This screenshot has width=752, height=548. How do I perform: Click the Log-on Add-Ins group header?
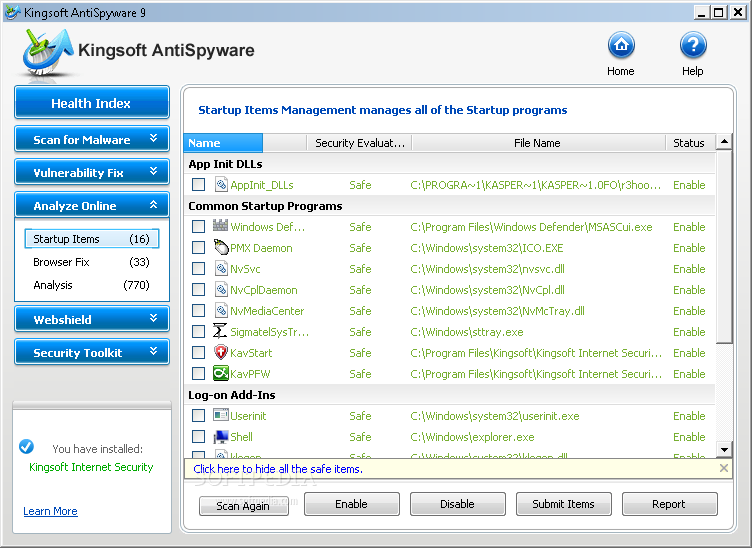coord(232,395)
